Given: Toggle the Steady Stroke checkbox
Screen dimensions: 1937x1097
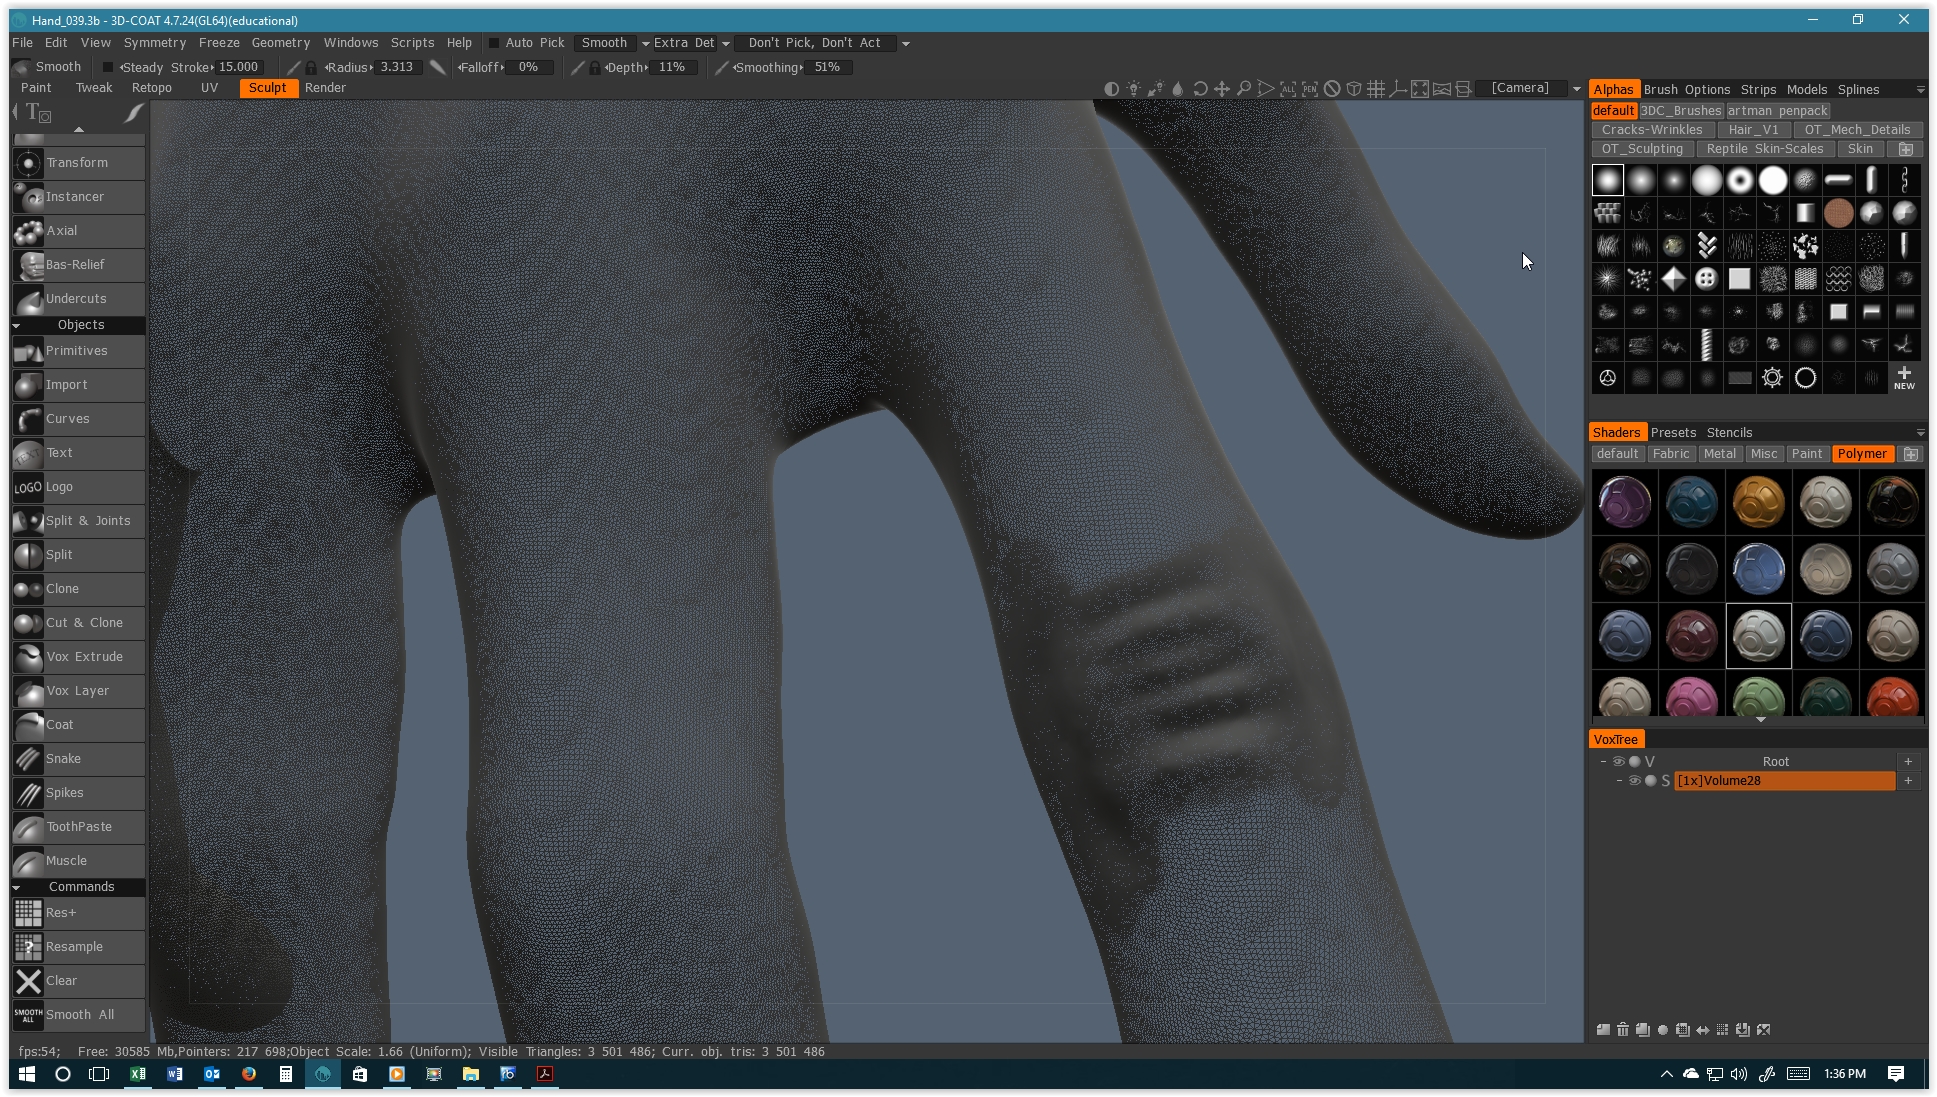Looking at the screenshot, I should (x=109, y=67).
